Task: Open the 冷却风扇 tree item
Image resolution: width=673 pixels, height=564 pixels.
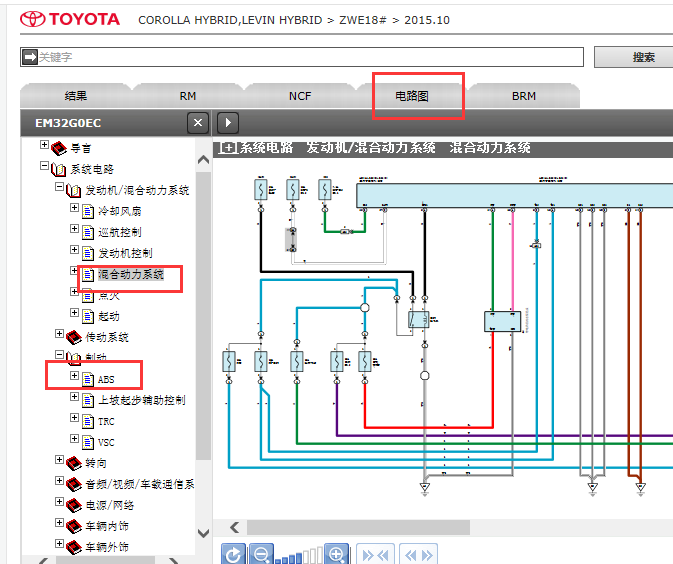Action: pyautogui.click(x=120, y=211)
